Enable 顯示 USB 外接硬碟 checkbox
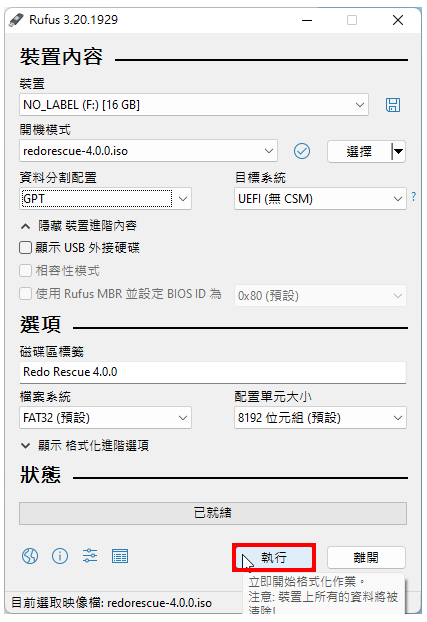The width and height of the screenshot is (427, 622). tap(25, 248)
